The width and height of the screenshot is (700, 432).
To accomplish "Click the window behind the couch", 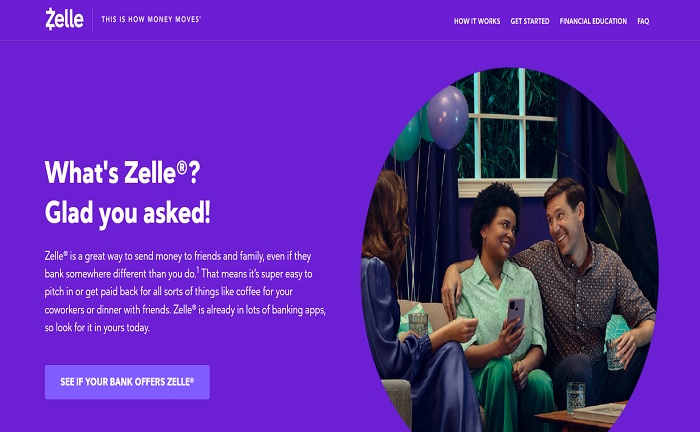I will point(507,129).
